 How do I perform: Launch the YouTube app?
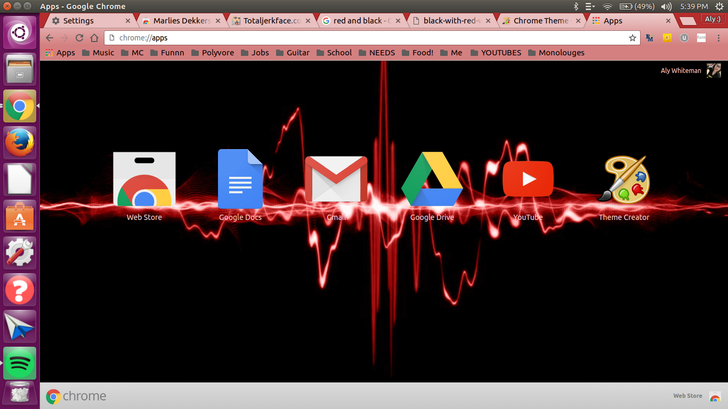[x=528, y=179]
